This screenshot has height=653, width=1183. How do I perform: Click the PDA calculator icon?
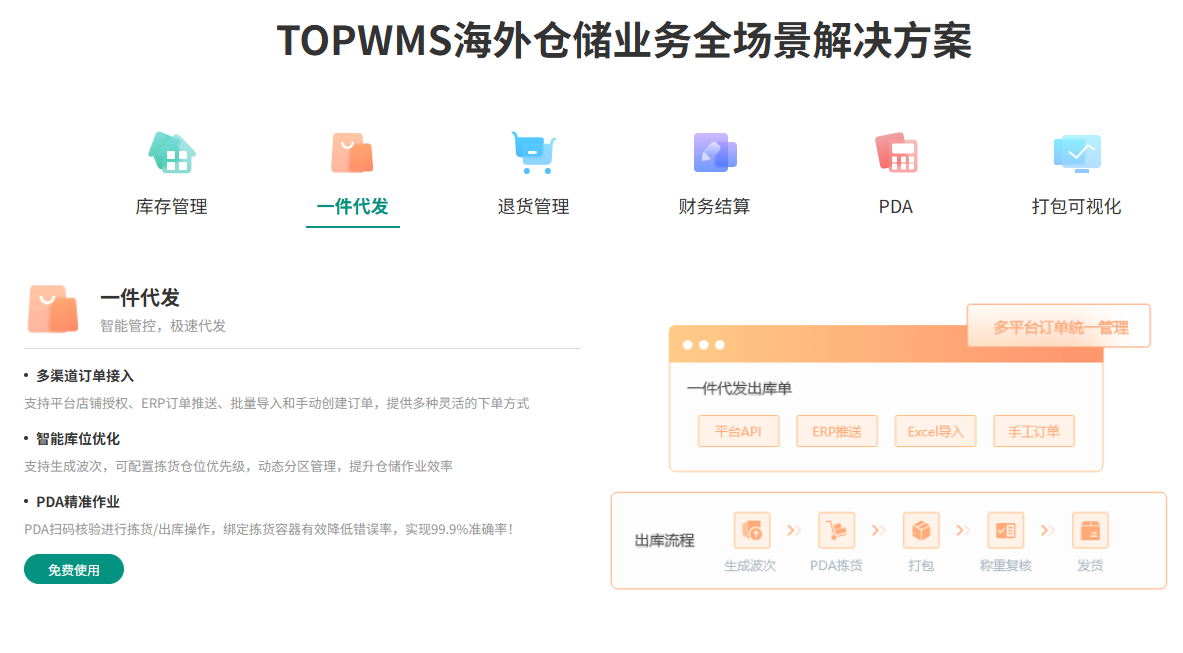click(896, 153)
